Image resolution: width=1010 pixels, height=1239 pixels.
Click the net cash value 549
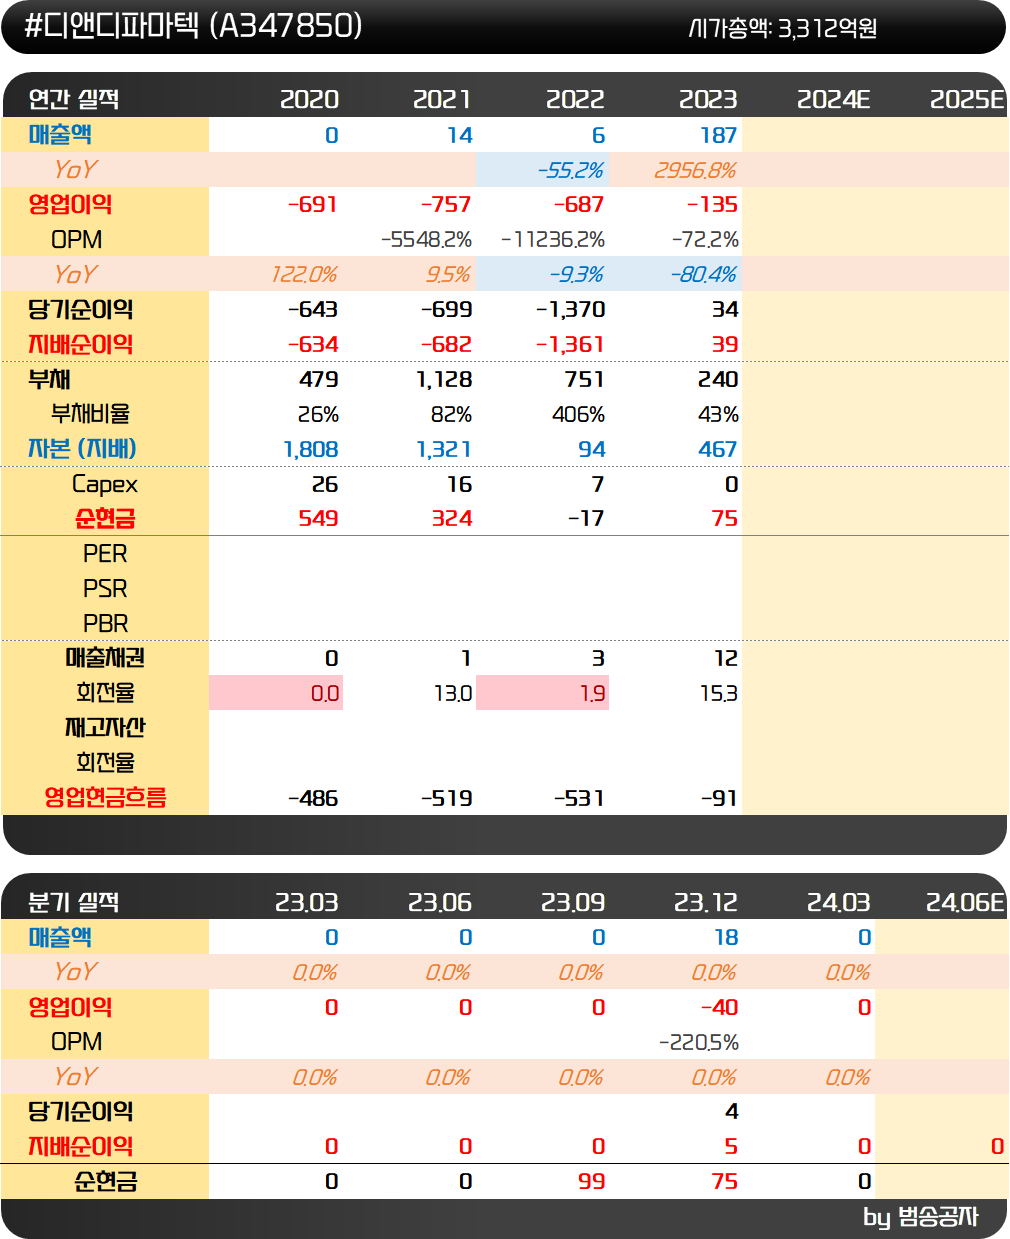(x=319, y=518)
